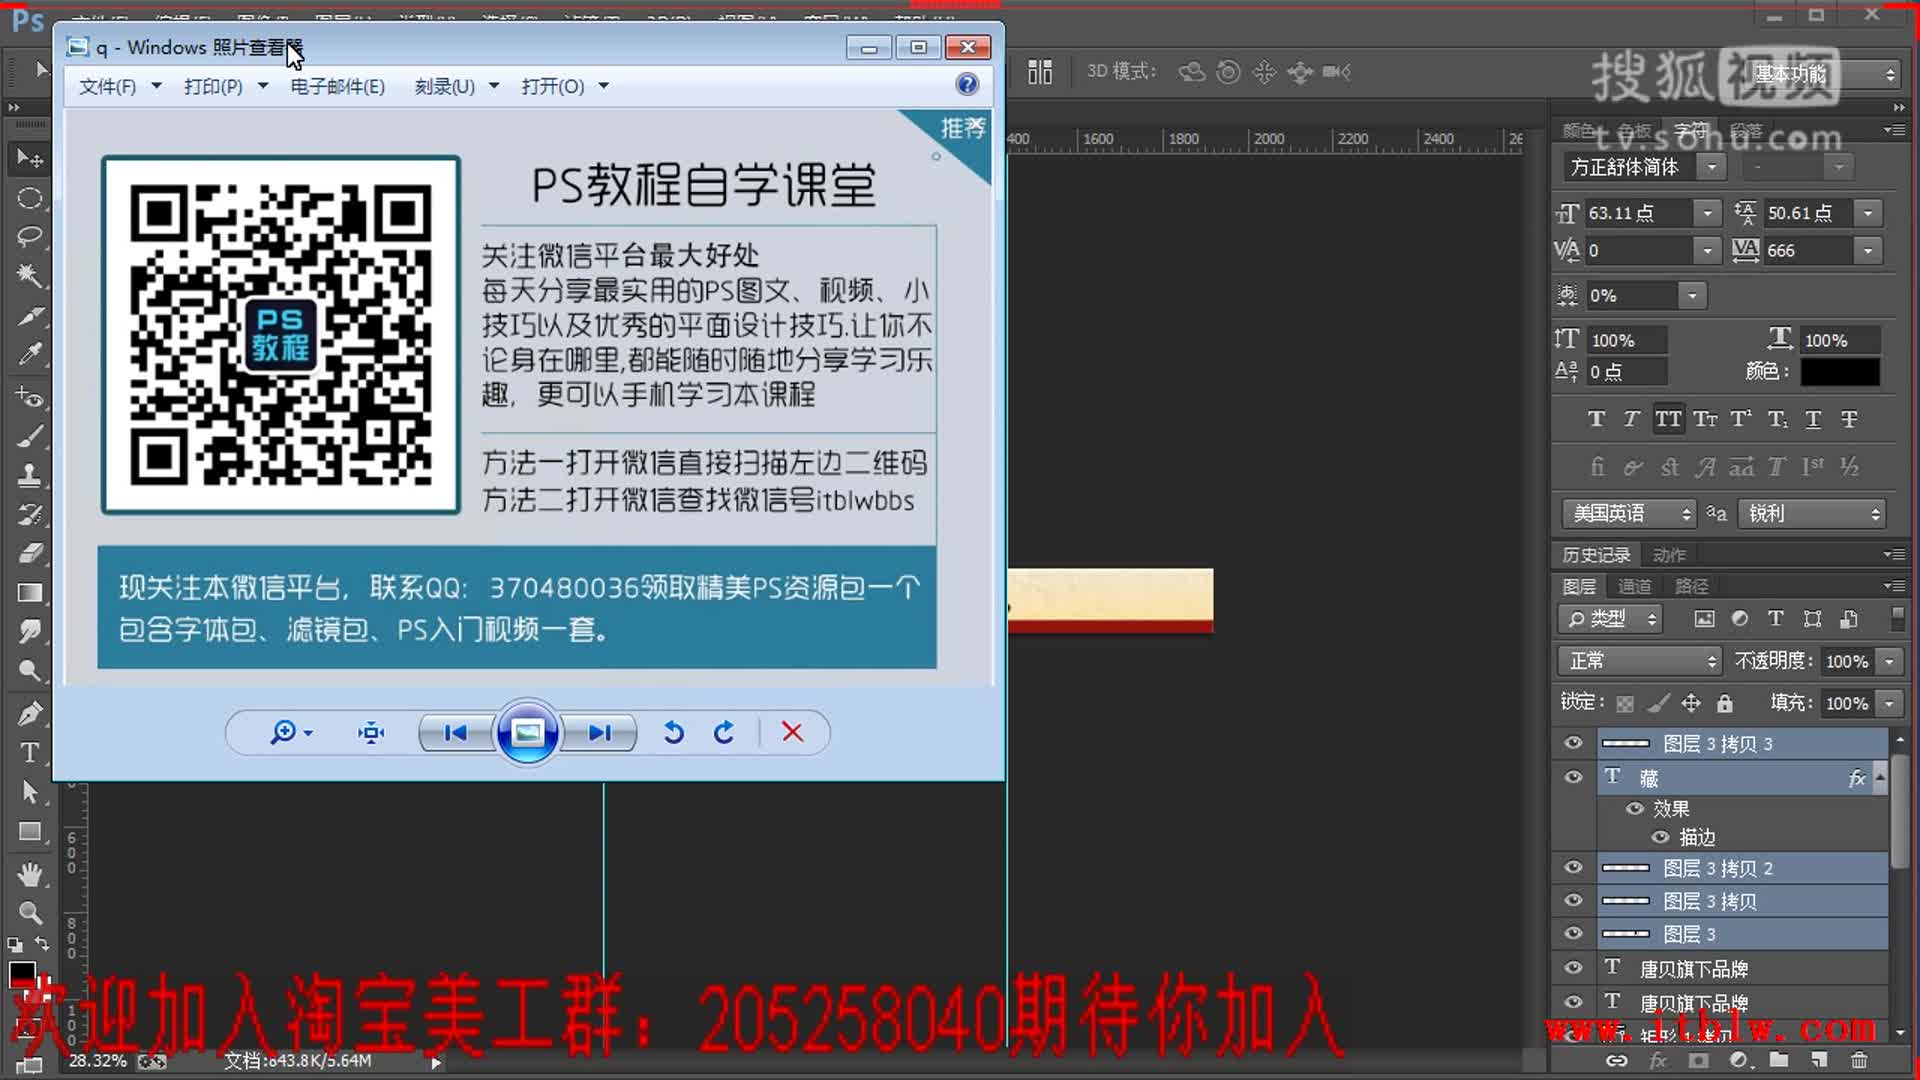This screenshot has width=1920, height=1080.
Task: Open language dropdown 美国英语
Action: (1629, 514)
